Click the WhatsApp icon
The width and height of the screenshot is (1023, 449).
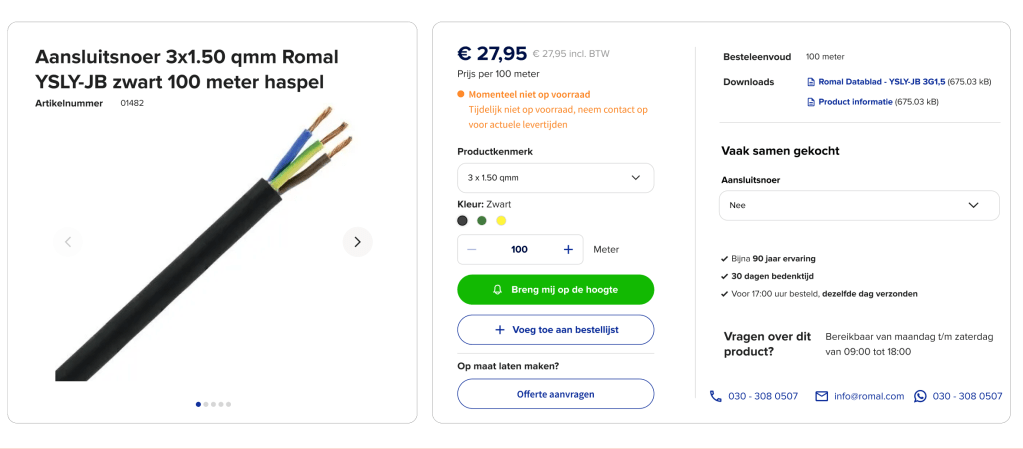pyautogui.click(x=920, y=396)
